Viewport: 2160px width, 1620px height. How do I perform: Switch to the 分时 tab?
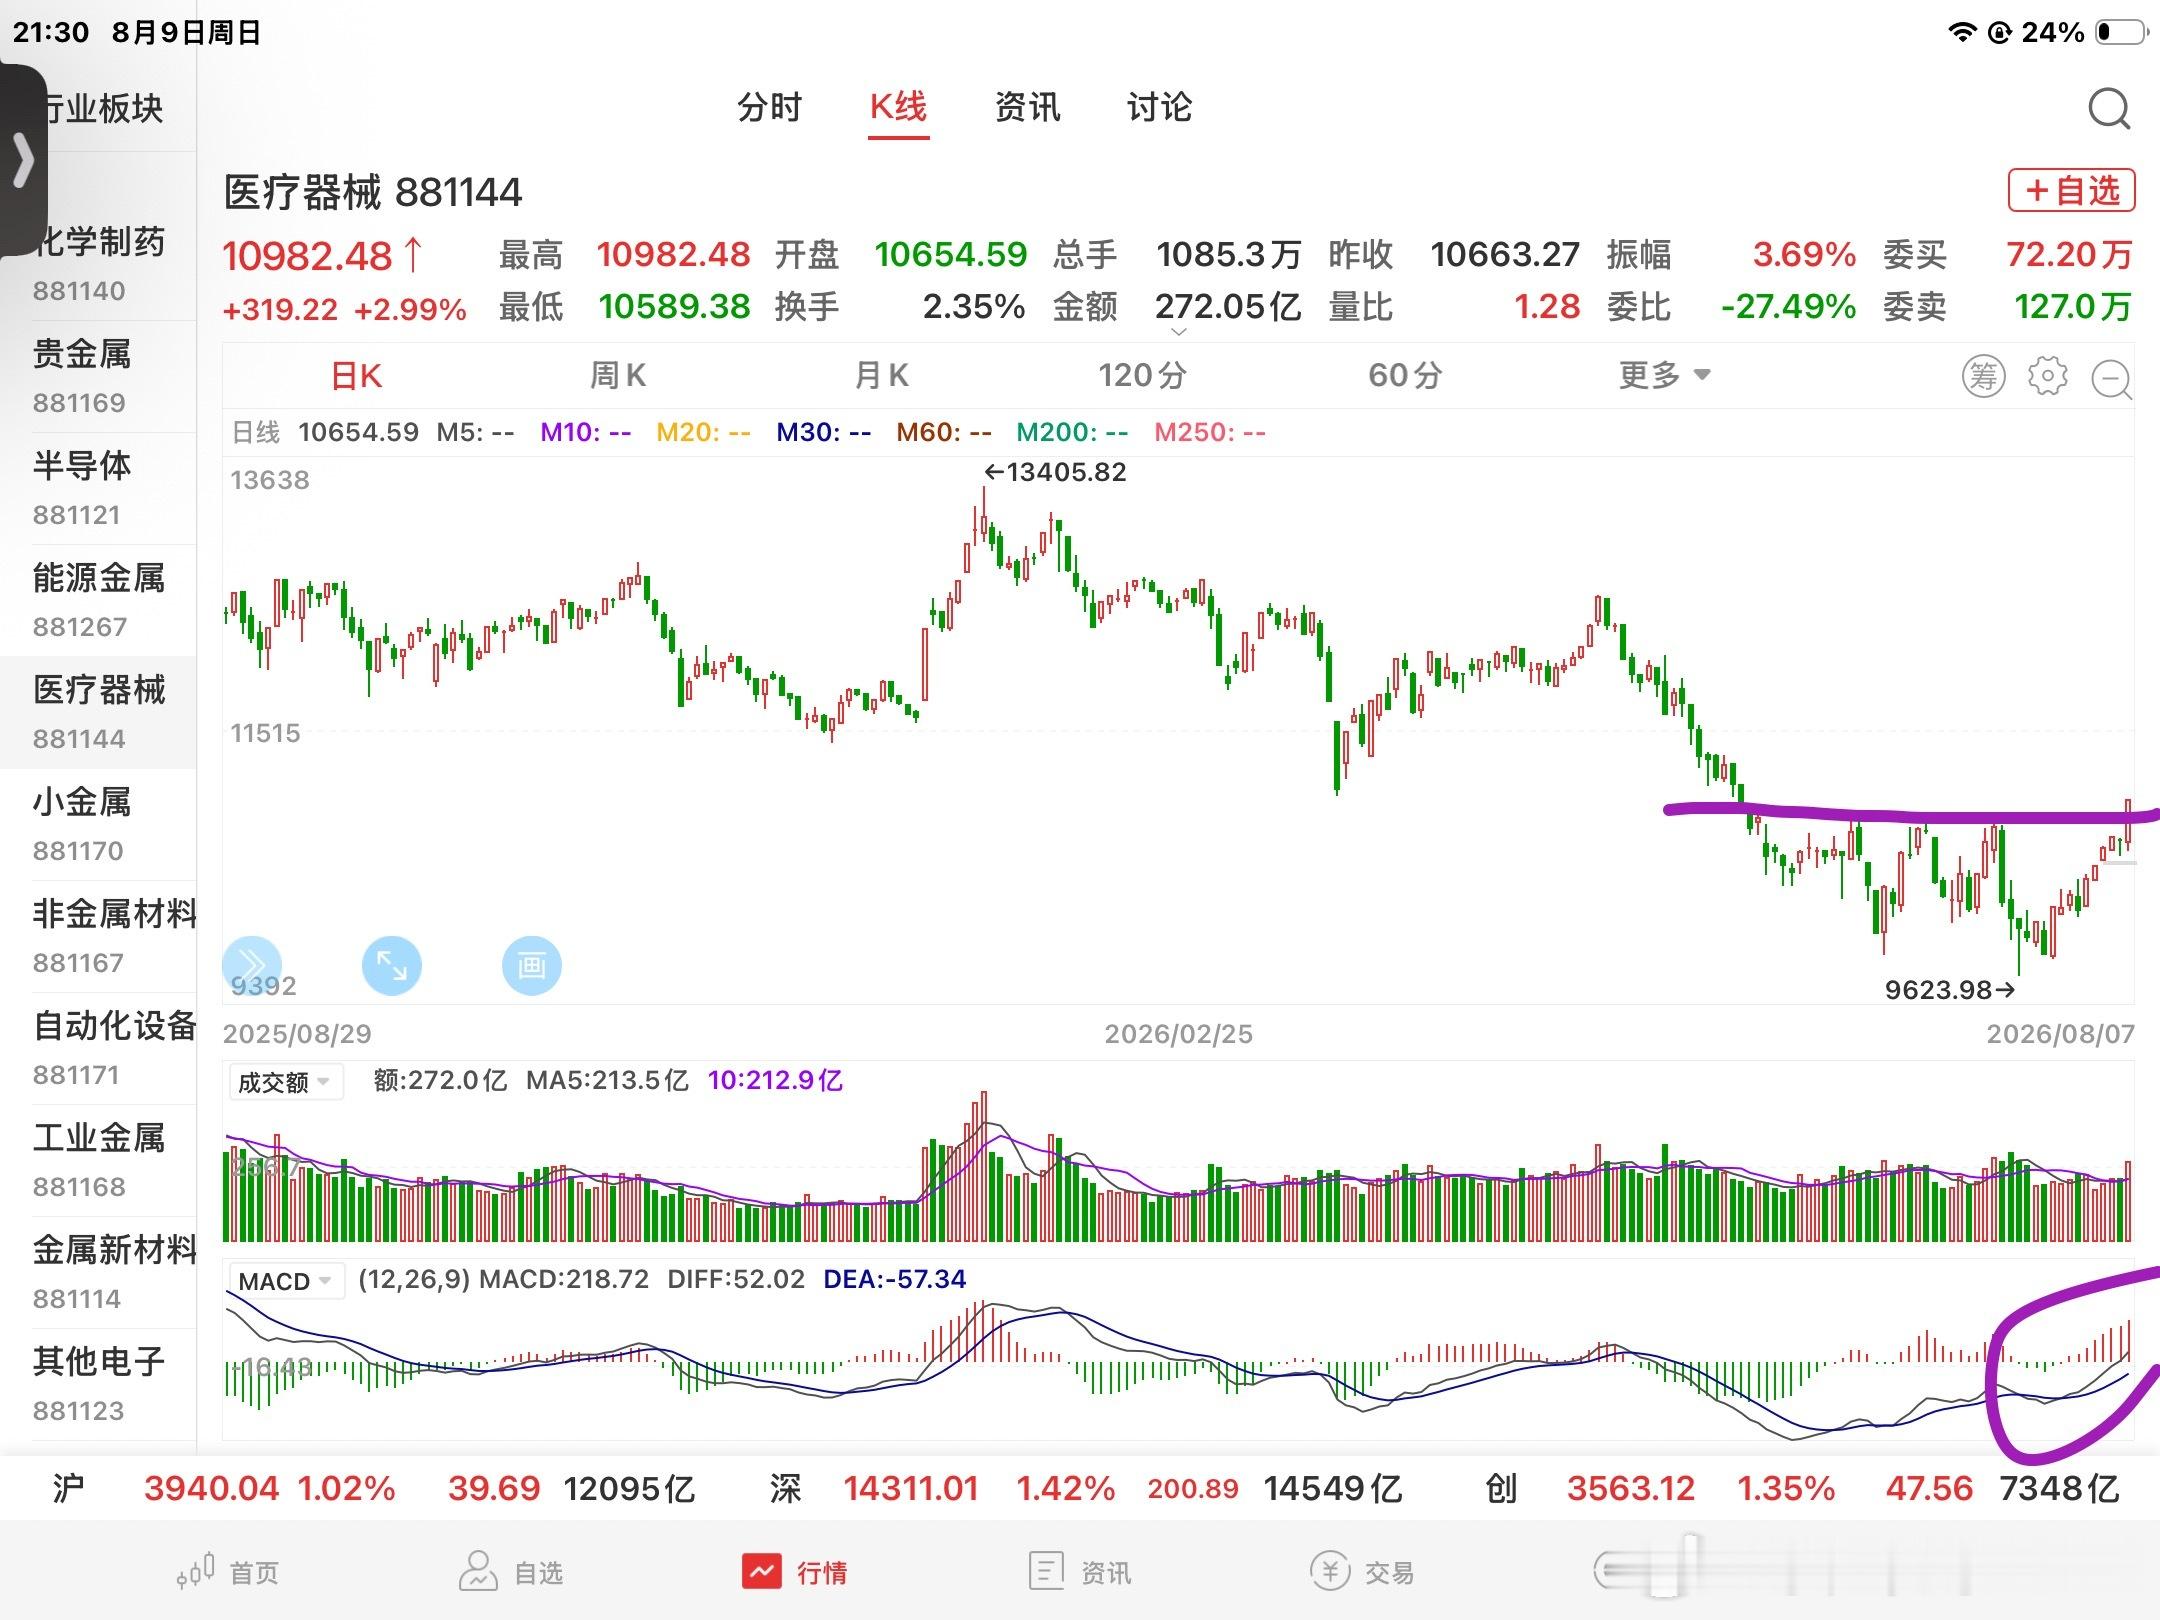point(769,107)
